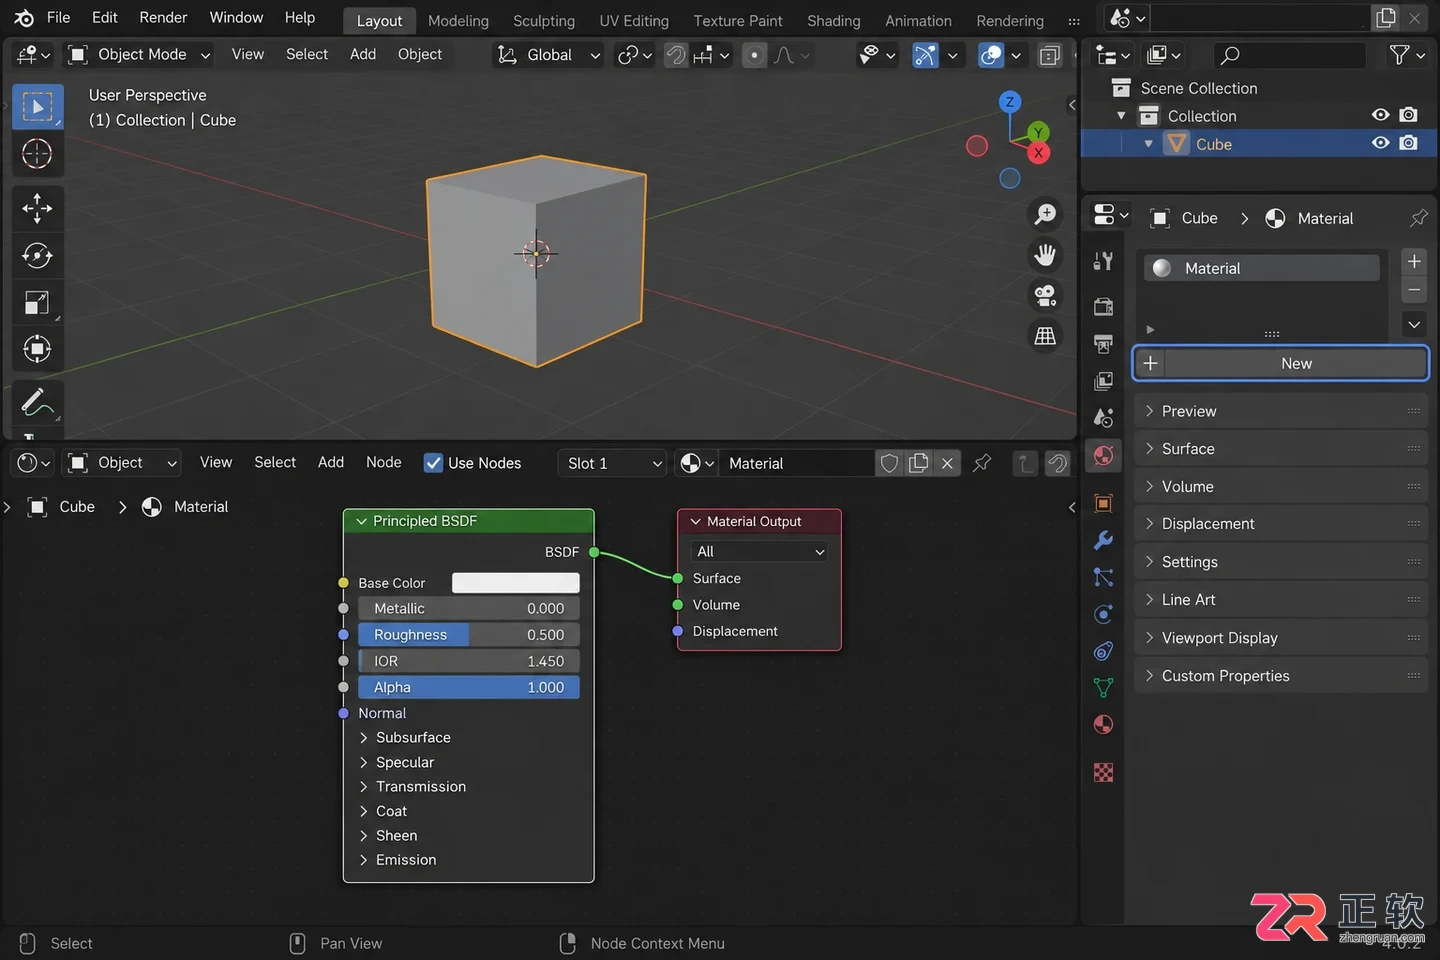1440x960 pixels.
Task: Open the File menu
Action: coord(59,17)
